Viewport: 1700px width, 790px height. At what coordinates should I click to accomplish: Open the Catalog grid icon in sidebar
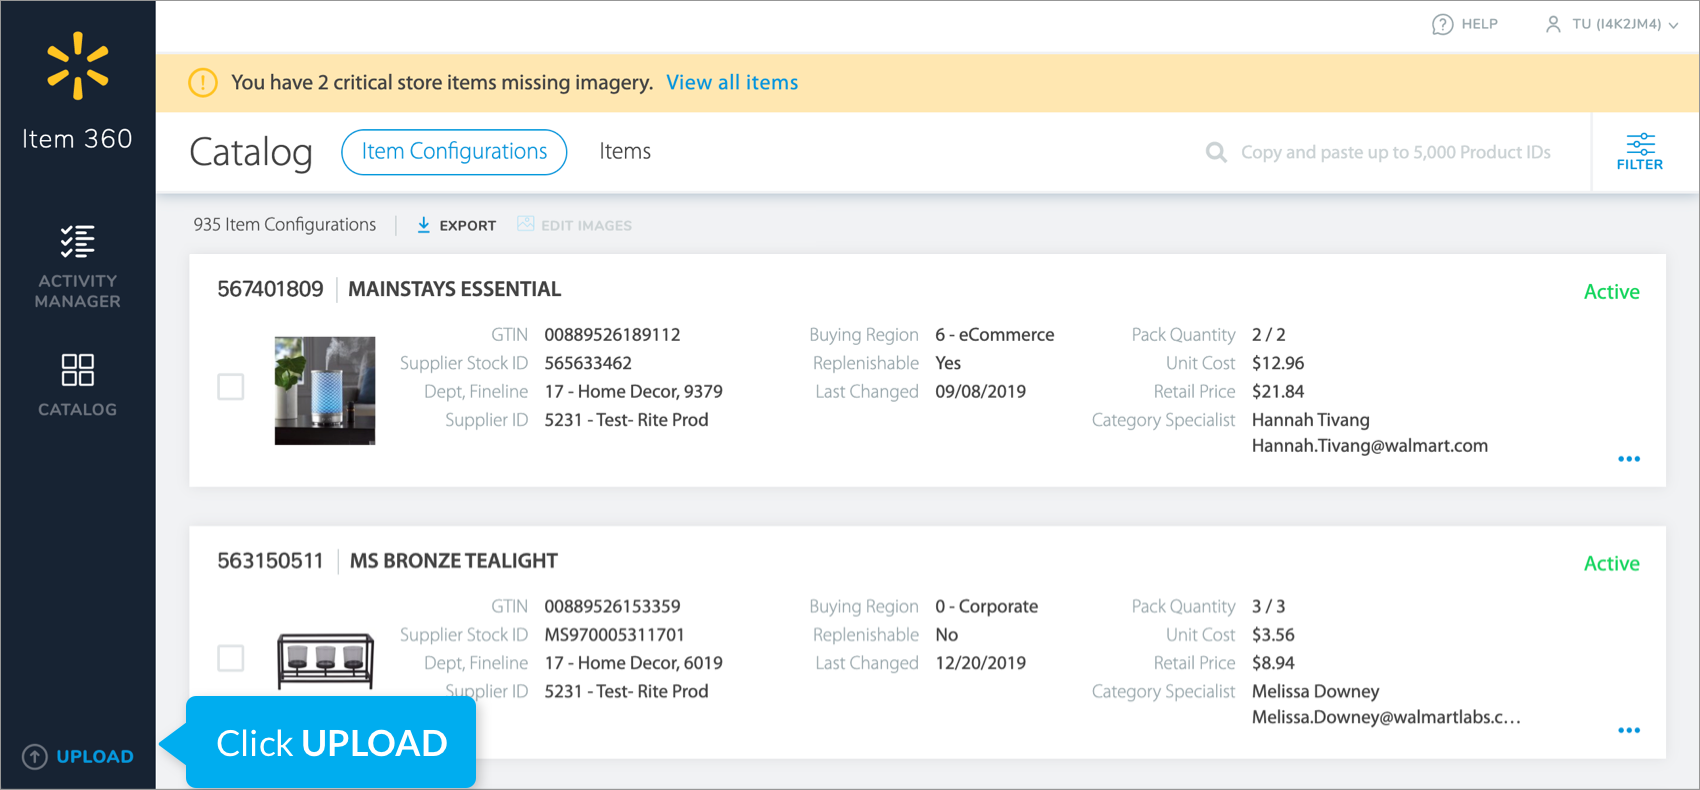(x=78, y=370)
